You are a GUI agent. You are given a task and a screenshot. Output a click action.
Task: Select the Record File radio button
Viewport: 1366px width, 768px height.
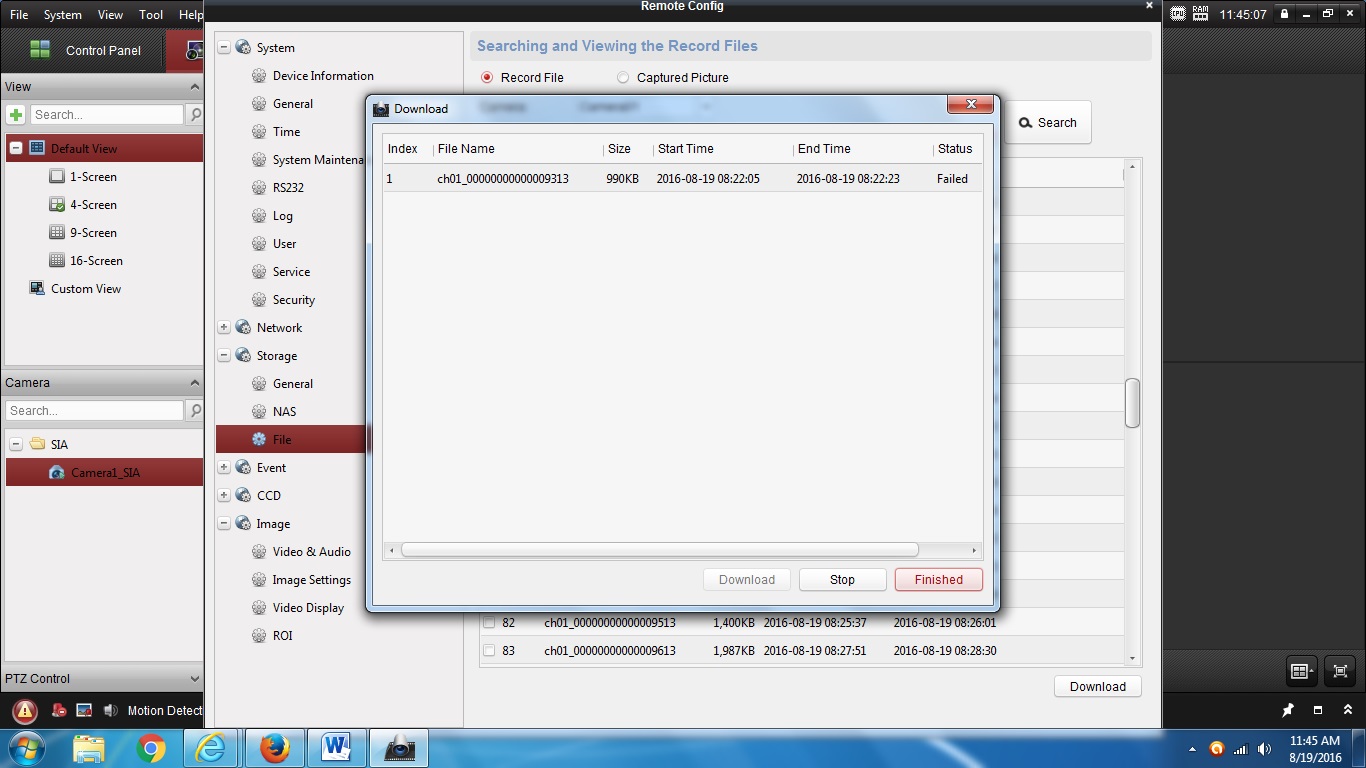point(487,78)
